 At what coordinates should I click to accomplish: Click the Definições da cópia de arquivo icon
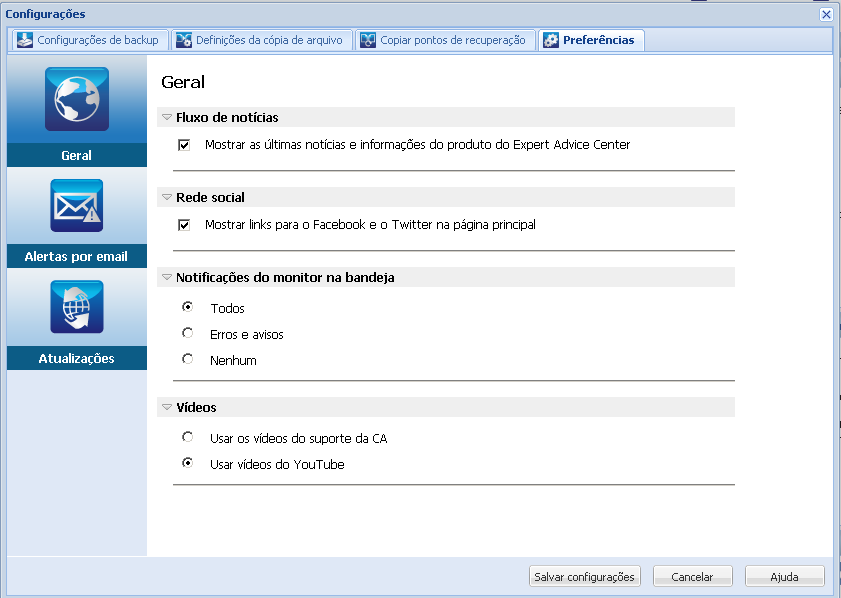click(x=184, y=40)
